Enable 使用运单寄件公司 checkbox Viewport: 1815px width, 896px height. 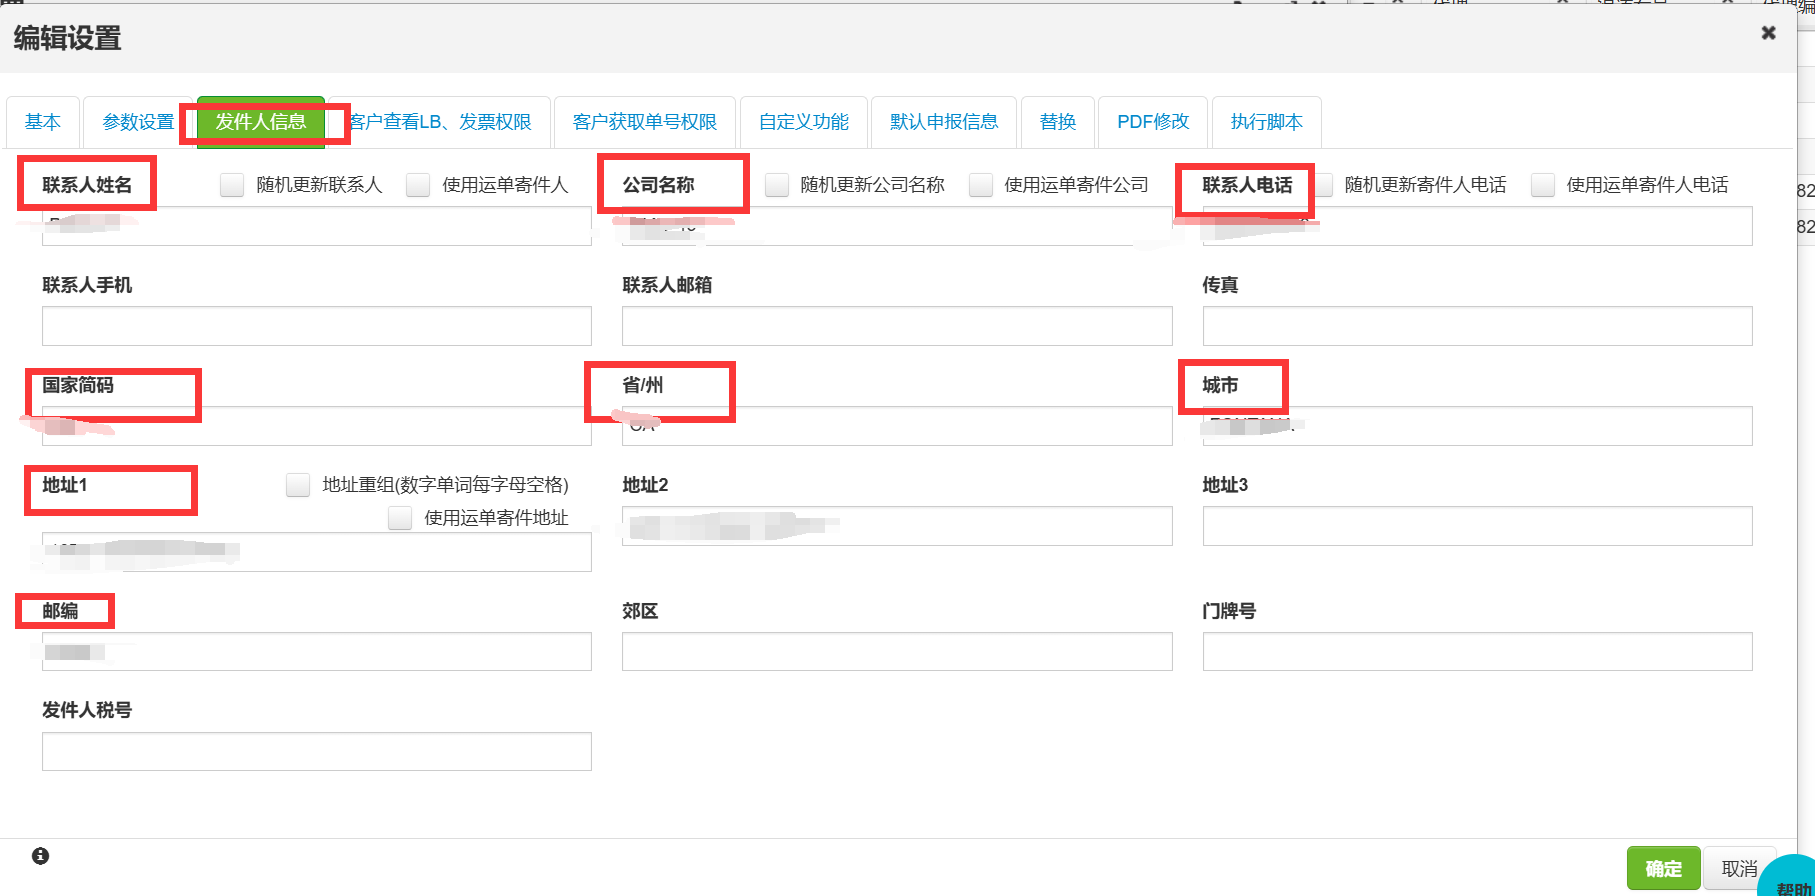click(x=980, y=185)
